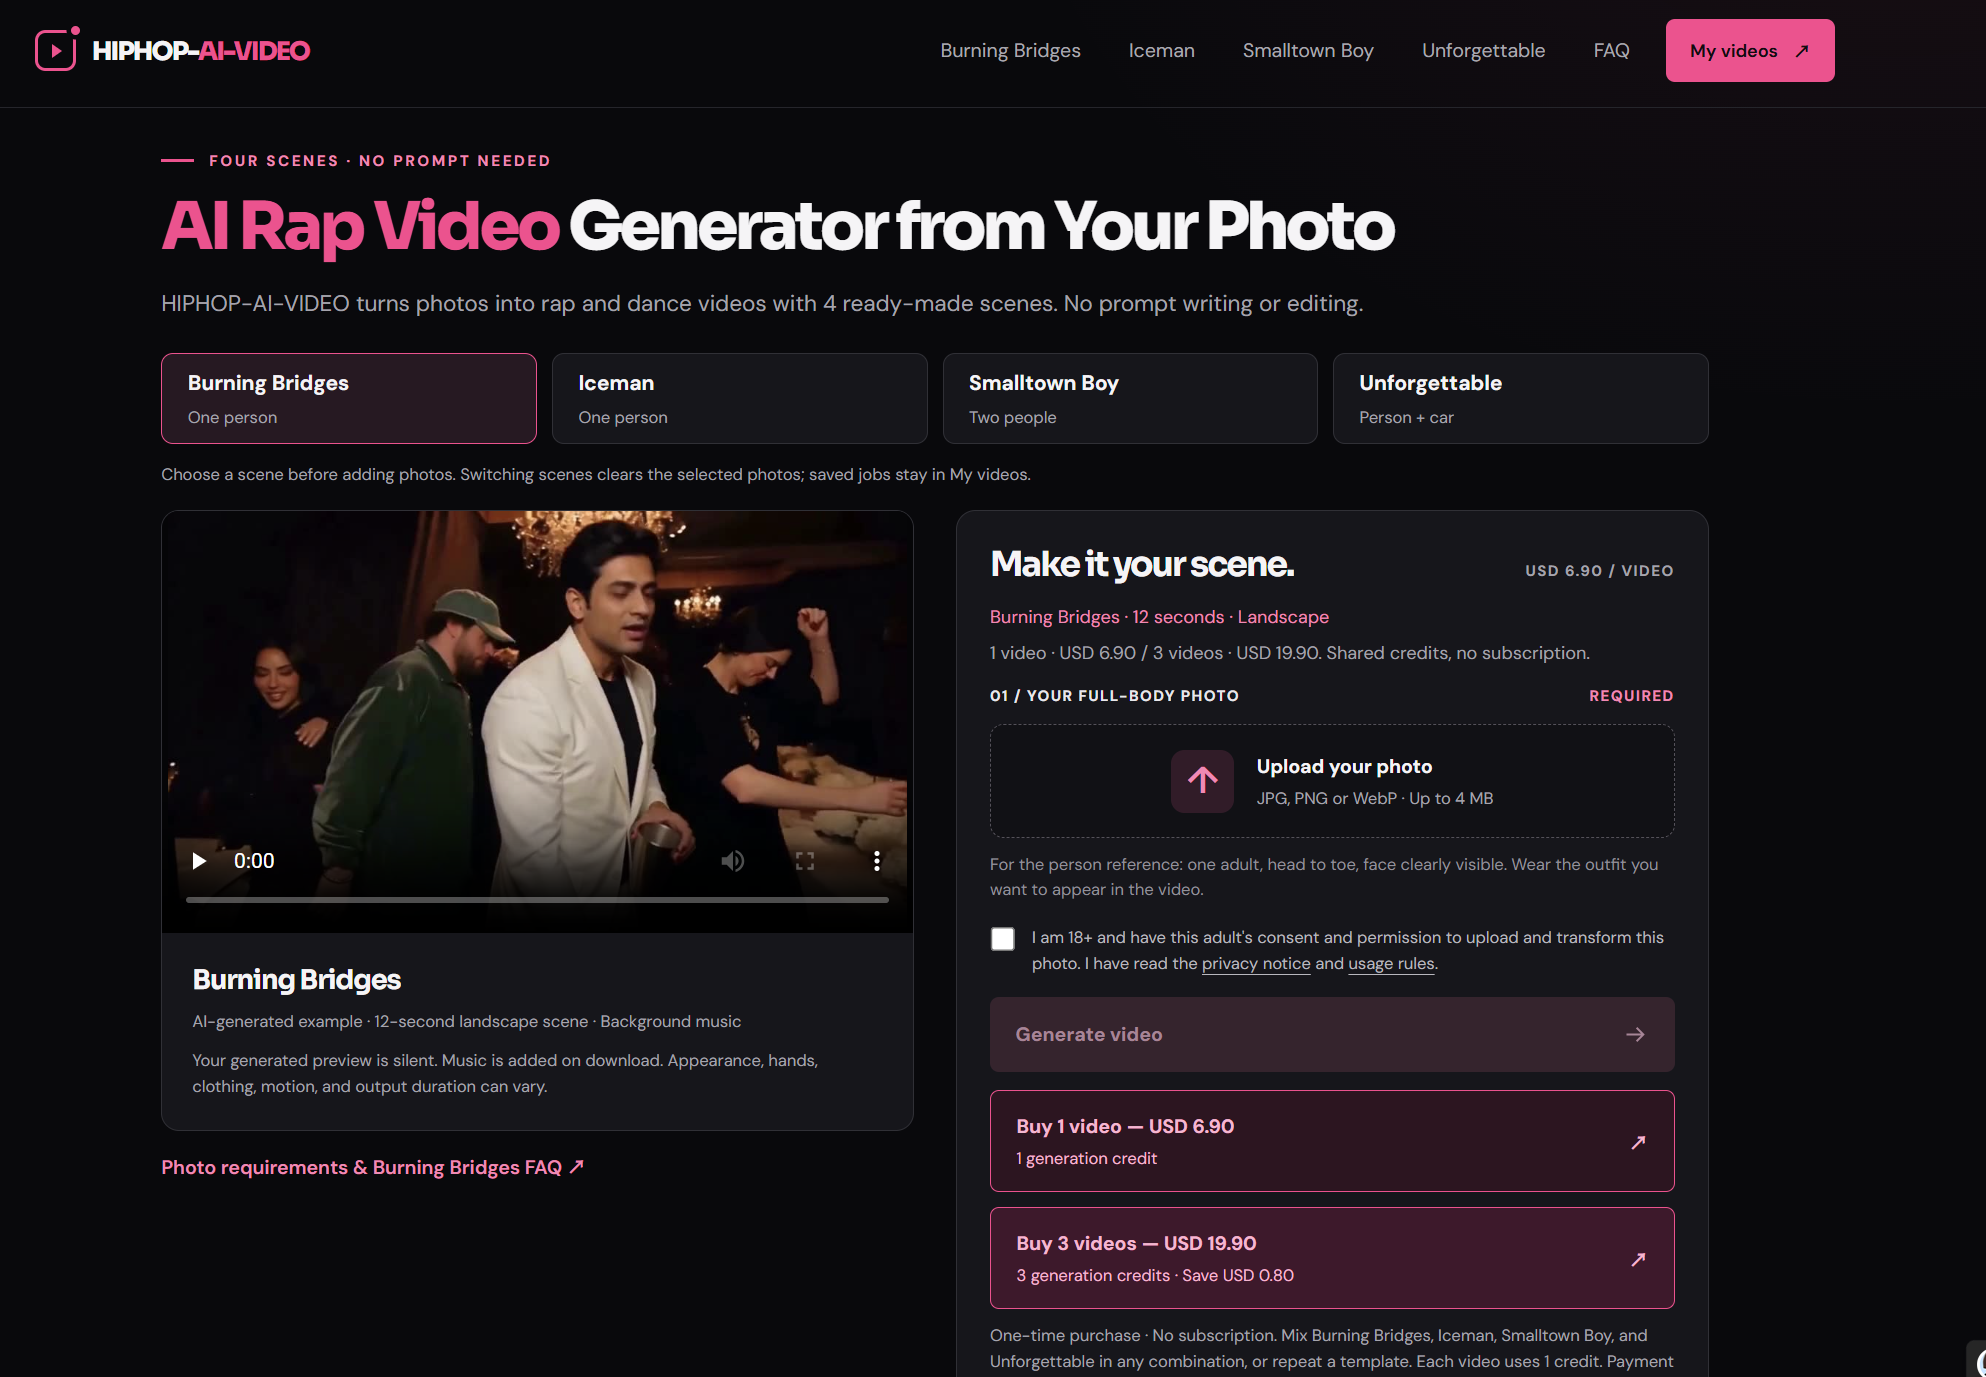This screenshot has height=1377, width=1986.
Task: Click arrow icon on Buy 1 video card
Action: [1638, 1142]
